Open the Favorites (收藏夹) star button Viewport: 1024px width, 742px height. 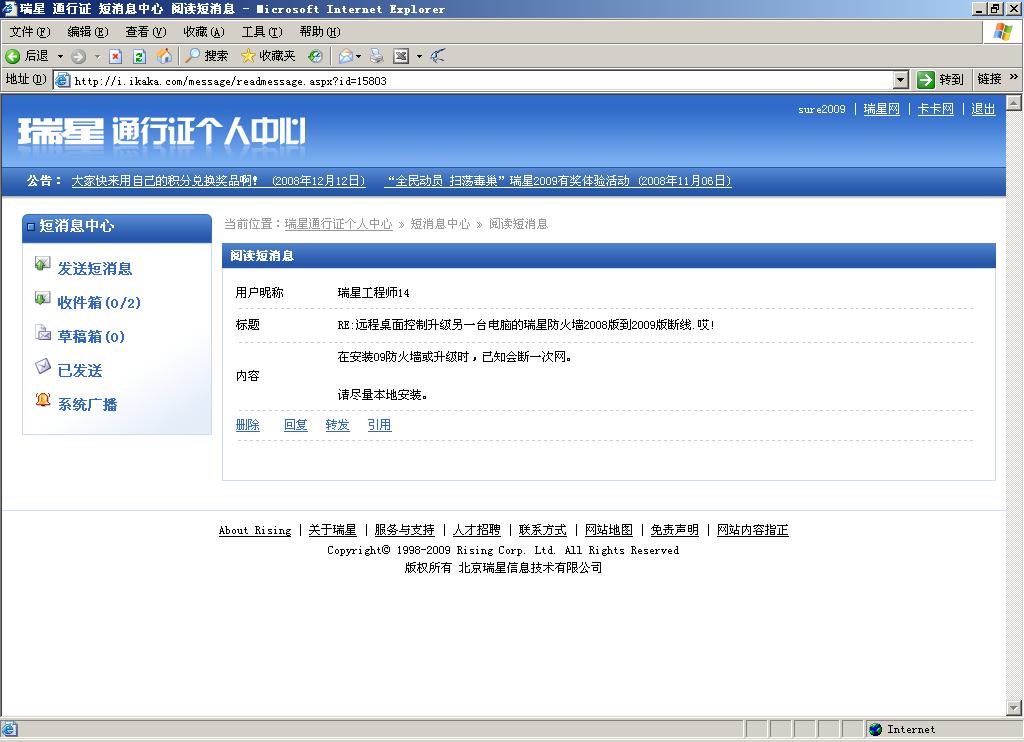[268, 56]
